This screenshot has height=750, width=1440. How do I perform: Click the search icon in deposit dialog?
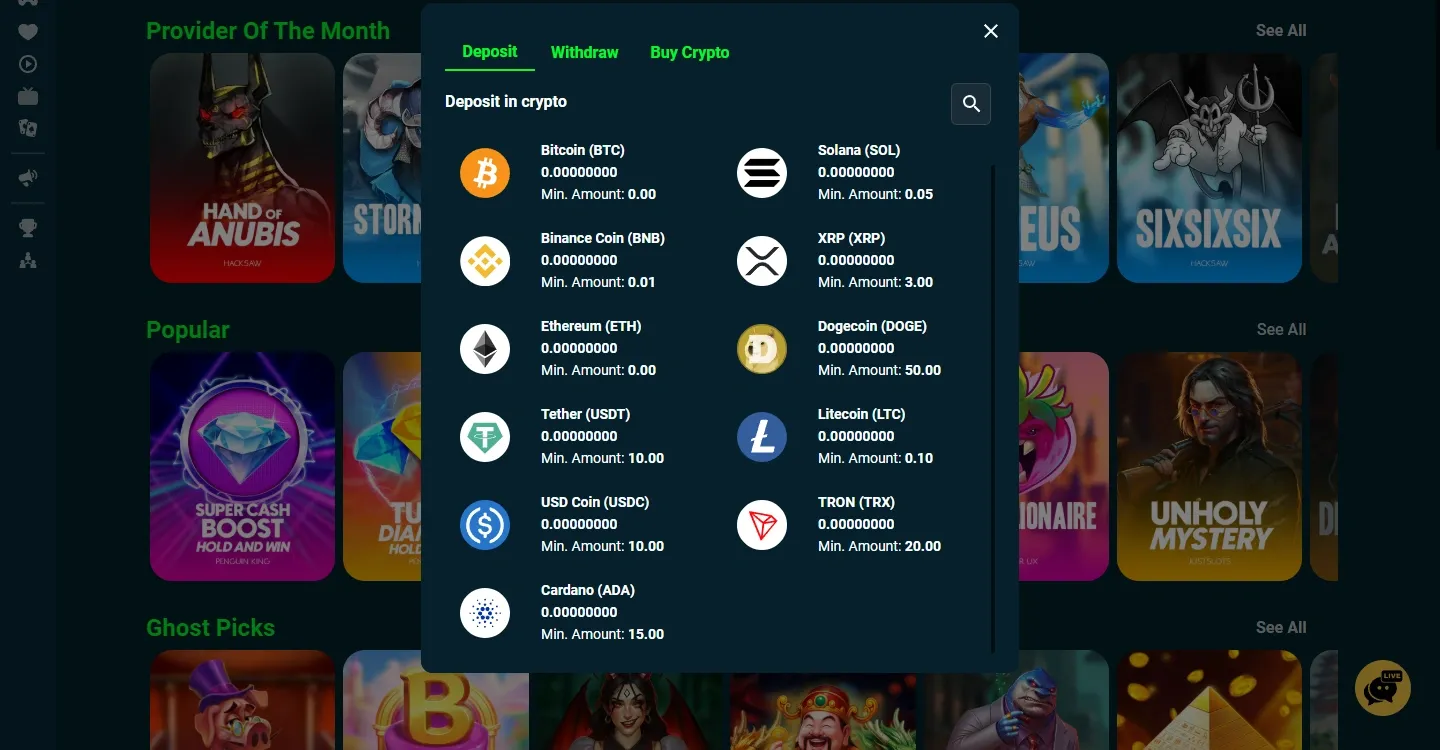[x=971, y=104]
